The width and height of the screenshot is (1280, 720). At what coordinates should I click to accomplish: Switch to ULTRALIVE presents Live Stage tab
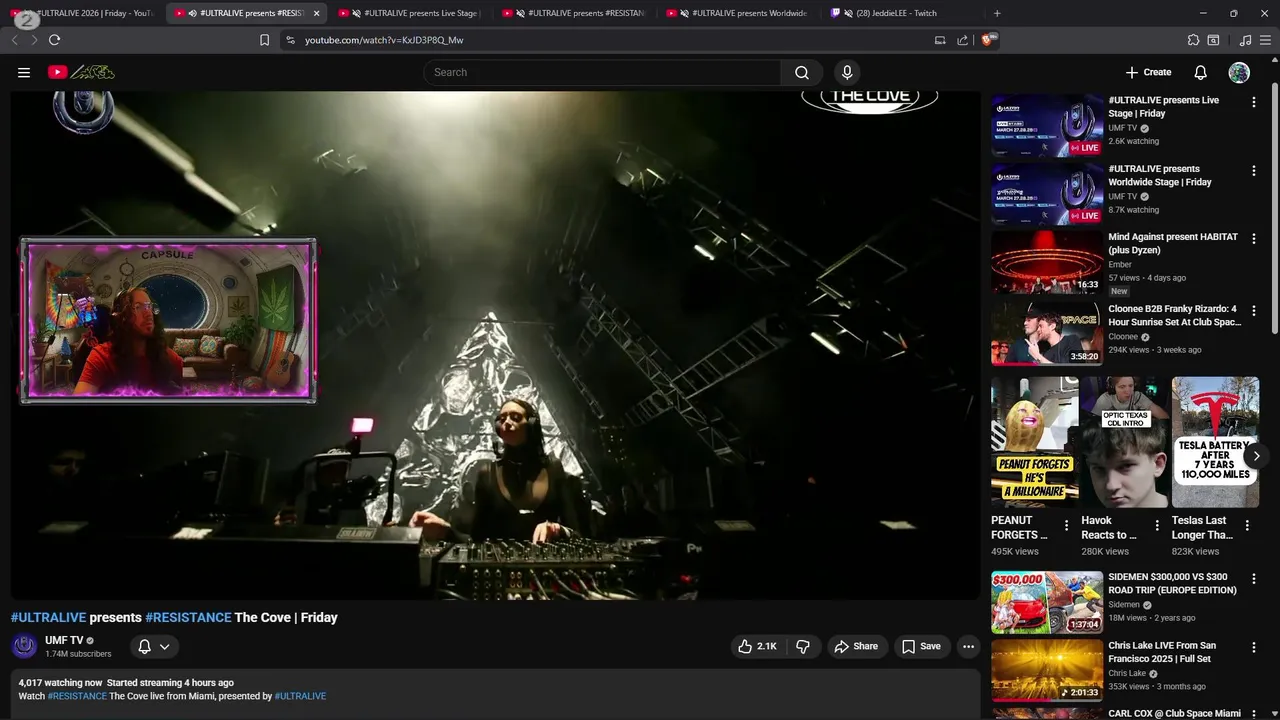point(410,13)
